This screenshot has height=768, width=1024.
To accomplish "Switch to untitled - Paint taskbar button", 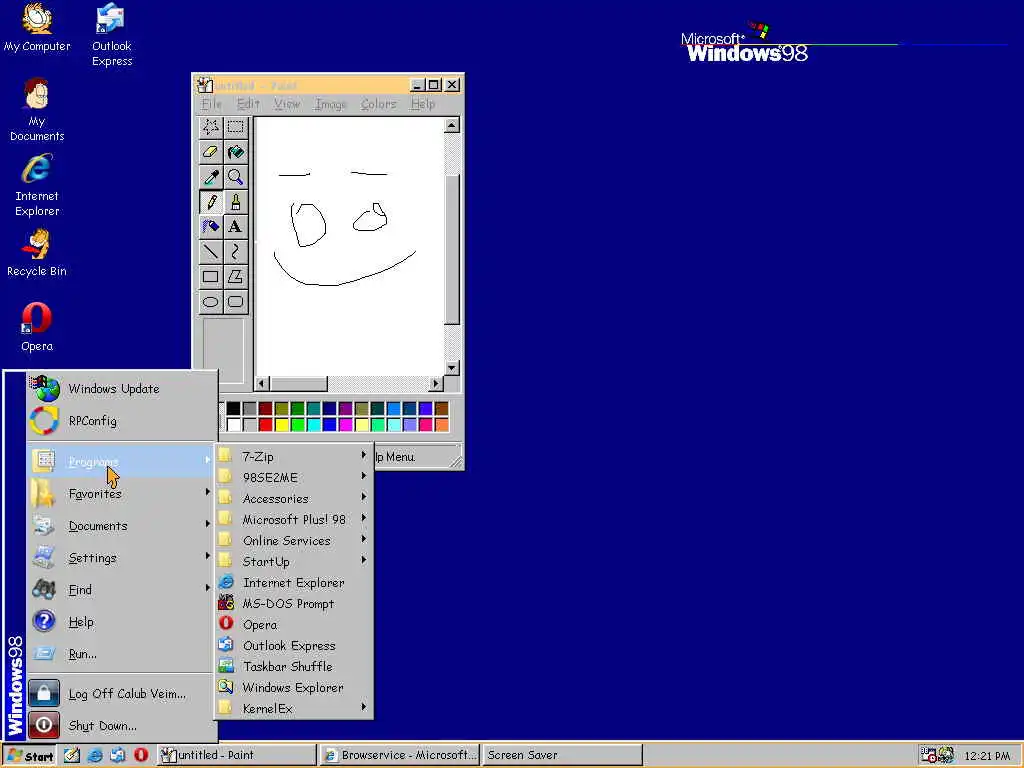I will click(x=236, y=756).
